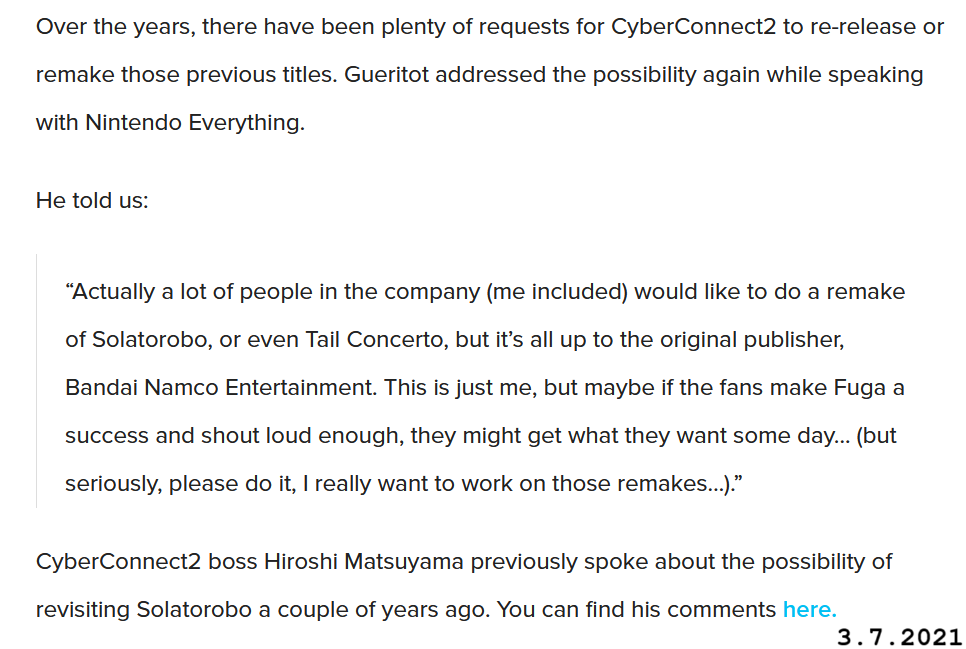
Task: Click the name "Gueritot" in the first paragraph
Action: tap(386, 75)
